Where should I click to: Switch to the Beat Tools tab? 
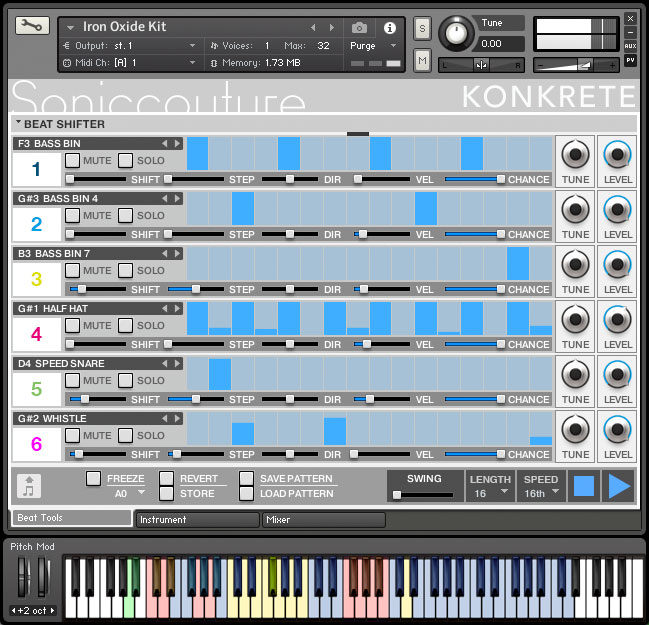click(72, 518)
